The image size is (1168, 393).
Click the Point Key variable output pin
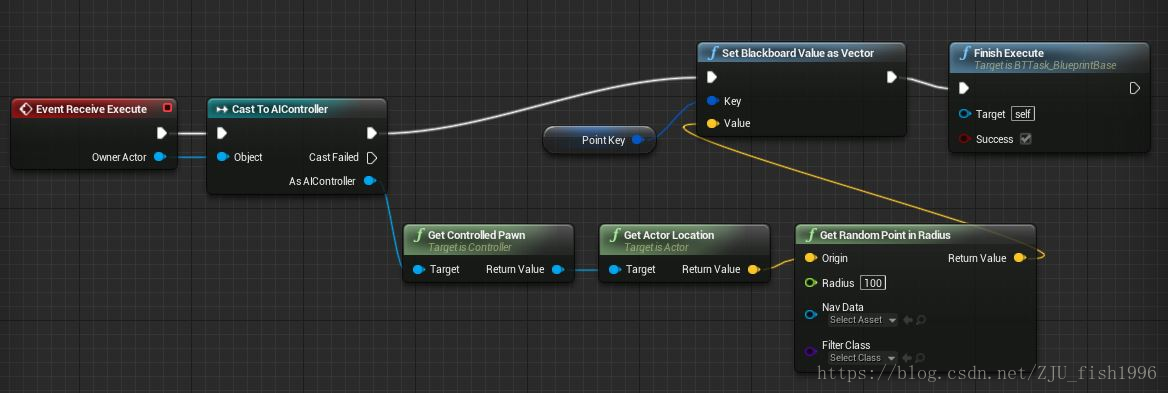point(638,140)
